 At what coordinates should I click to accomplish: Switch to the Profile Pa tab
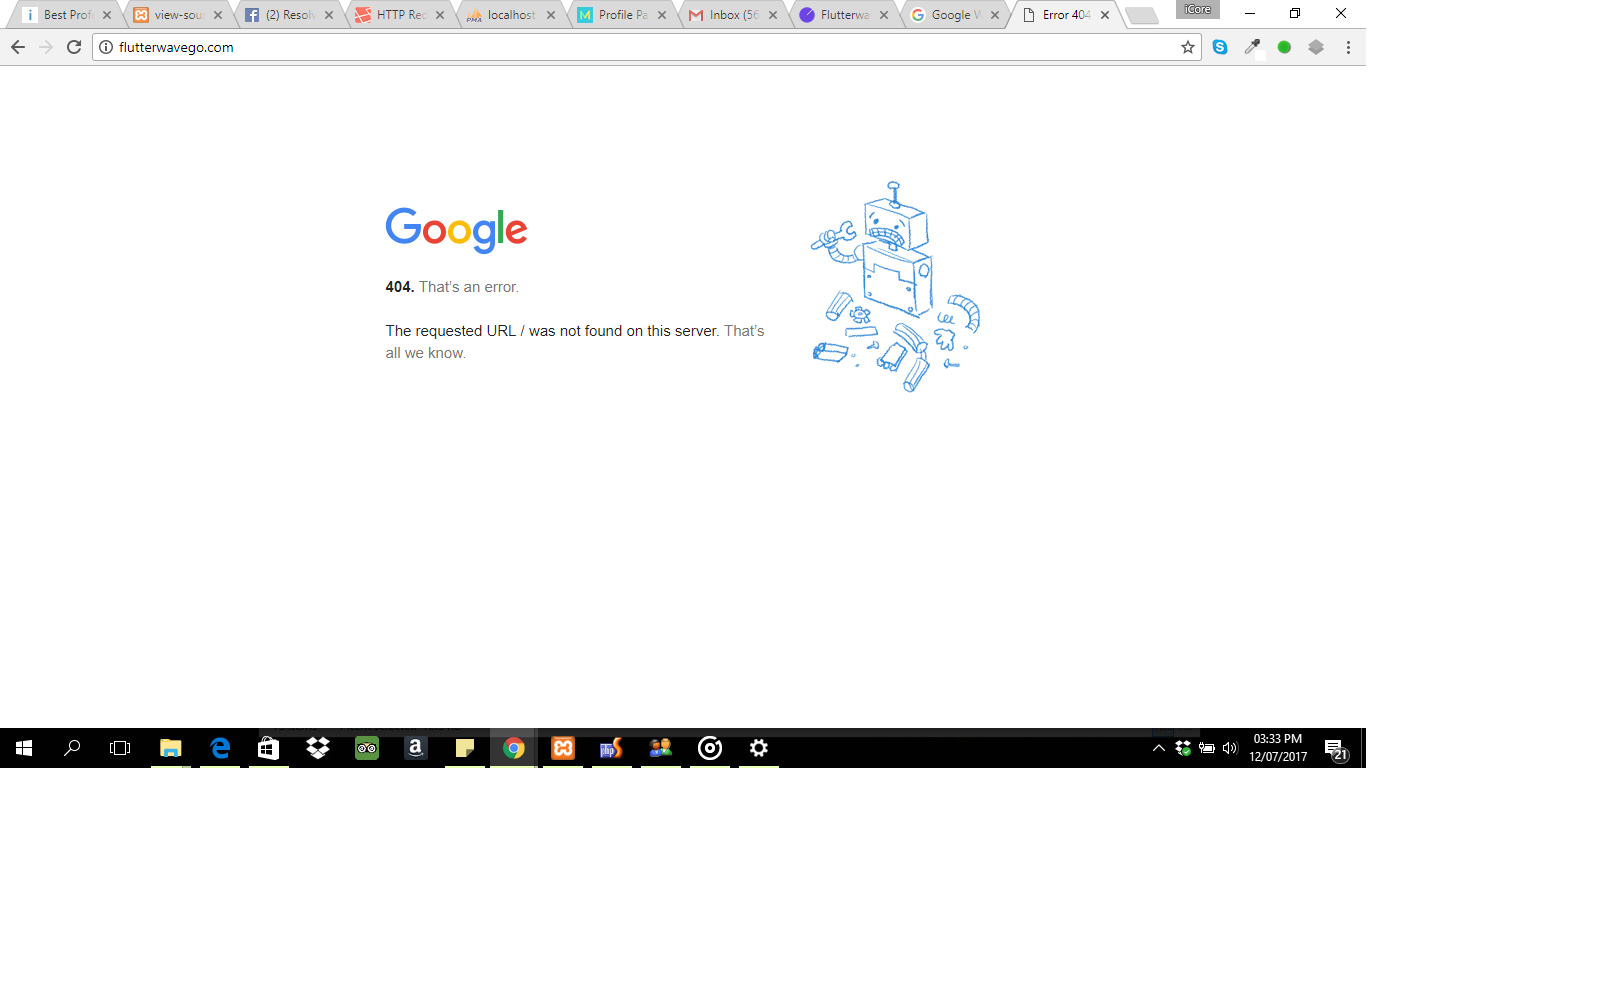[621, 15]
